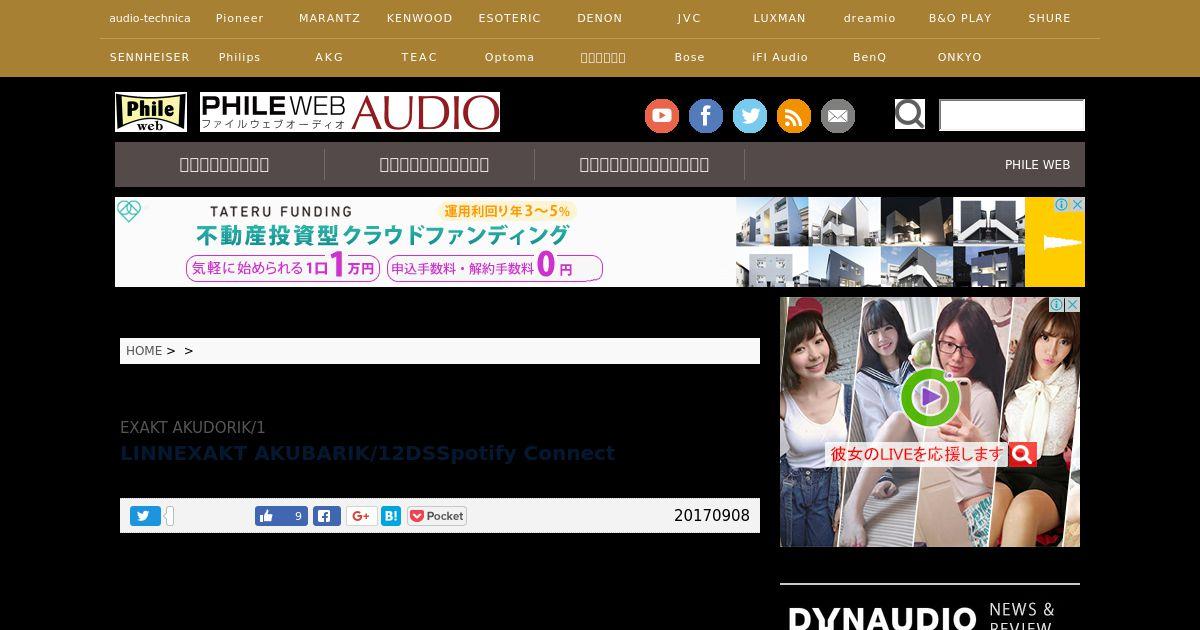Open the audio-technica brand link
The height and width of the screenshot is (630, 1200).
tap(150, 18)
